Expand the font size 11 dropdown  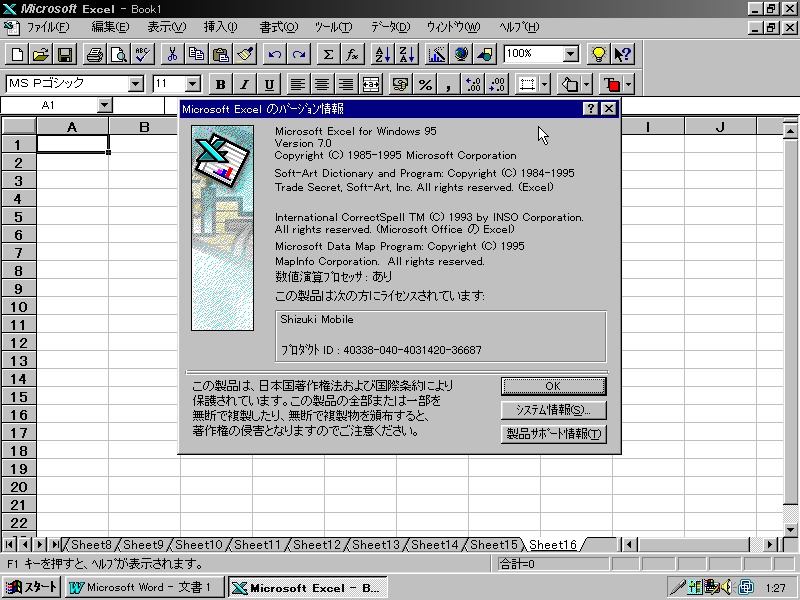193,84
